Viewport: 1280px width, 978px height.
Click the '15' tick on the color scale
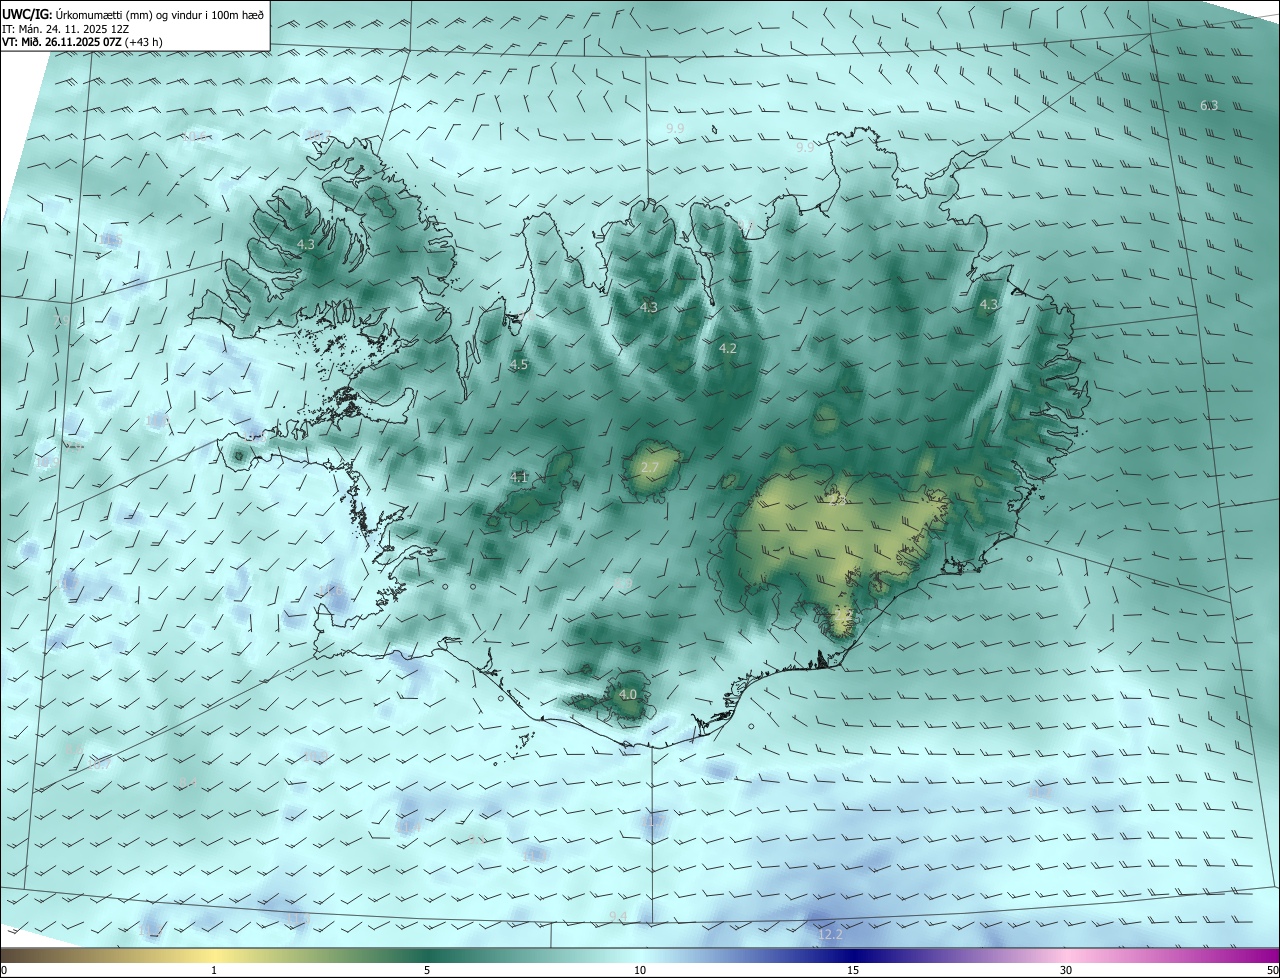(x=853, y=970)
